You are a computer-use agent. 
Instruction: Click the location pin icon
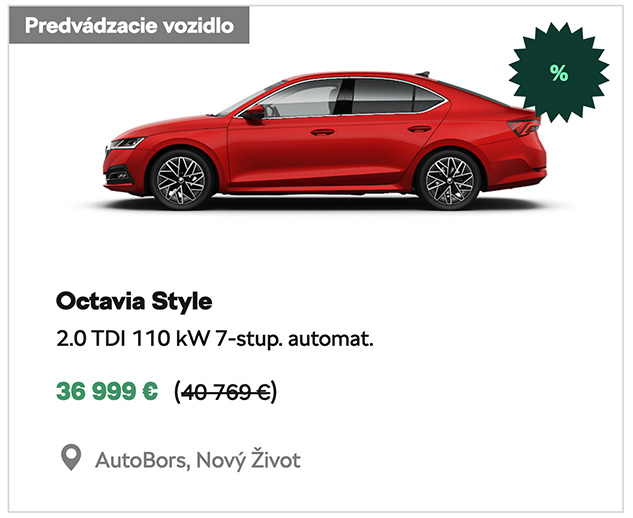pyautogui.click(x=71, y=457)
